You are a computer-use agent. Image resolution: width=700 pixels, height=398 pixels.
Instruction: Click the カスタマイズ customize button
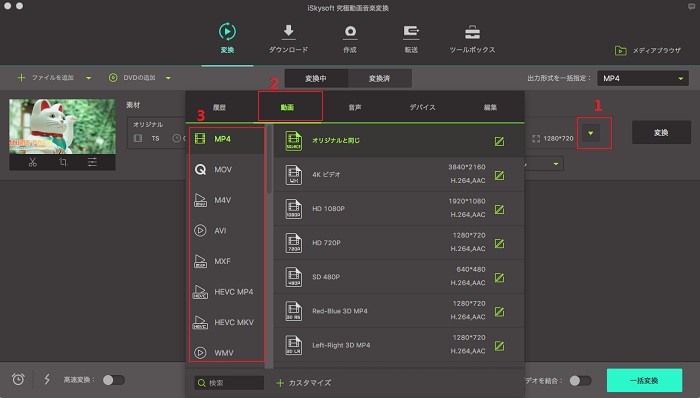point(304,383)
